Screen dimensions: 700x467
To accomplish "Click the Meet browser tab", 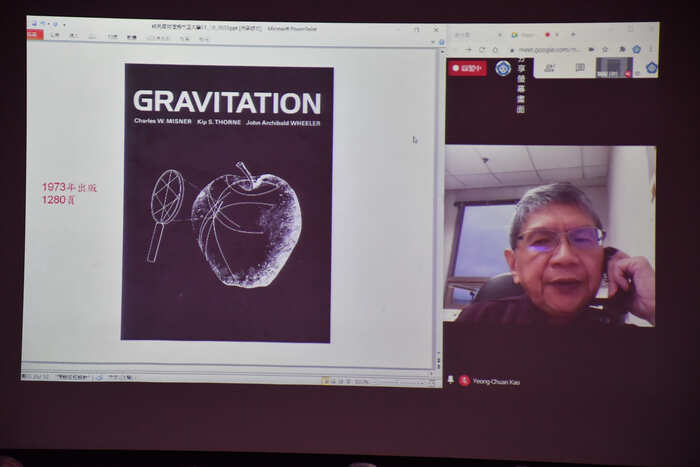I will pos(533,34).
